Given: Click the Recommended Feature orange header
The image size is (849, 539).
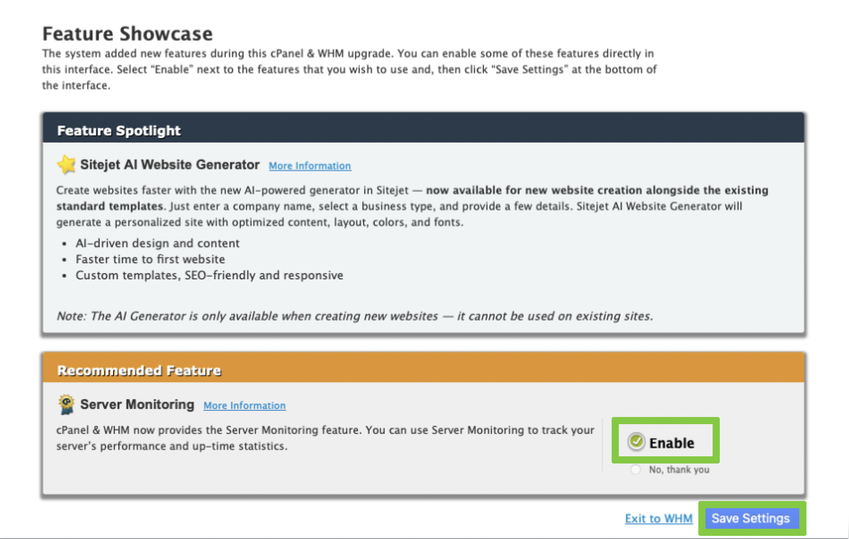Looking at the screenshot, I should (x=139, y=370).
